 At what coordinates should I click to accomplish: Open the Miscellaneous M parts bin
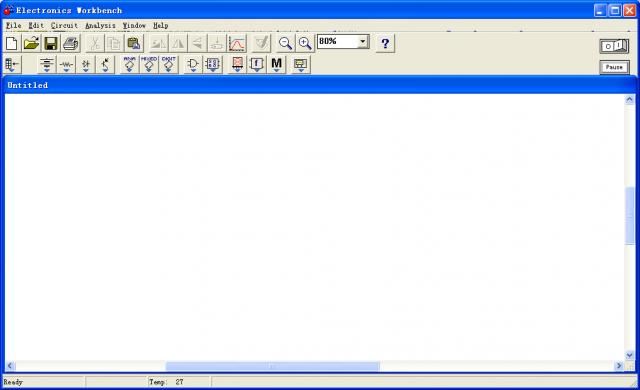click(x=276, y=64)
